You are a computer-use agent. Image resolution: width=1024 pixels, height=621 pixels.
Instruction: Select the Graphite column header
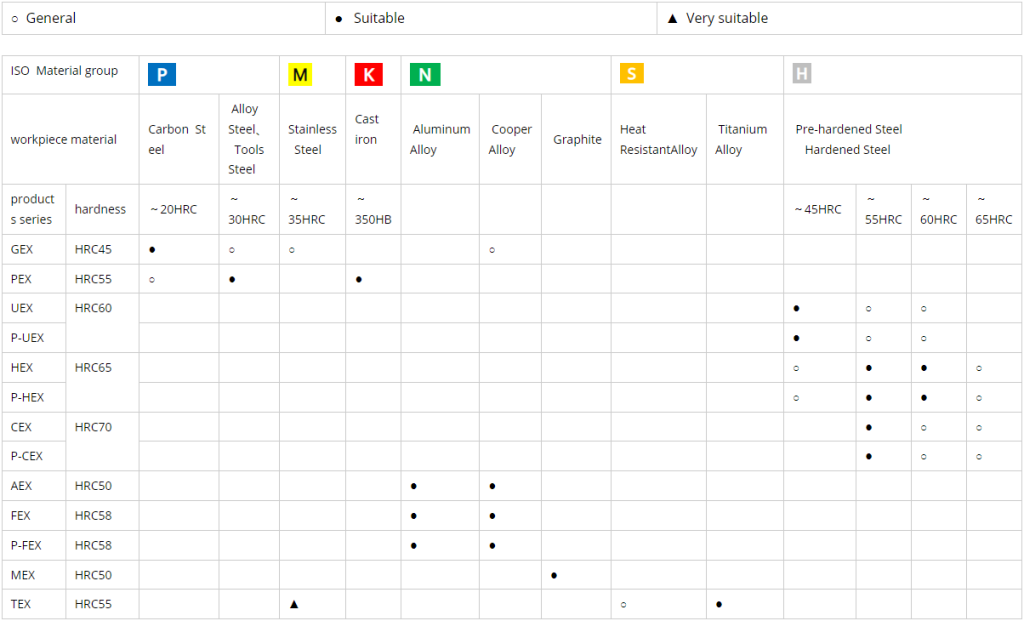(577, 140)
